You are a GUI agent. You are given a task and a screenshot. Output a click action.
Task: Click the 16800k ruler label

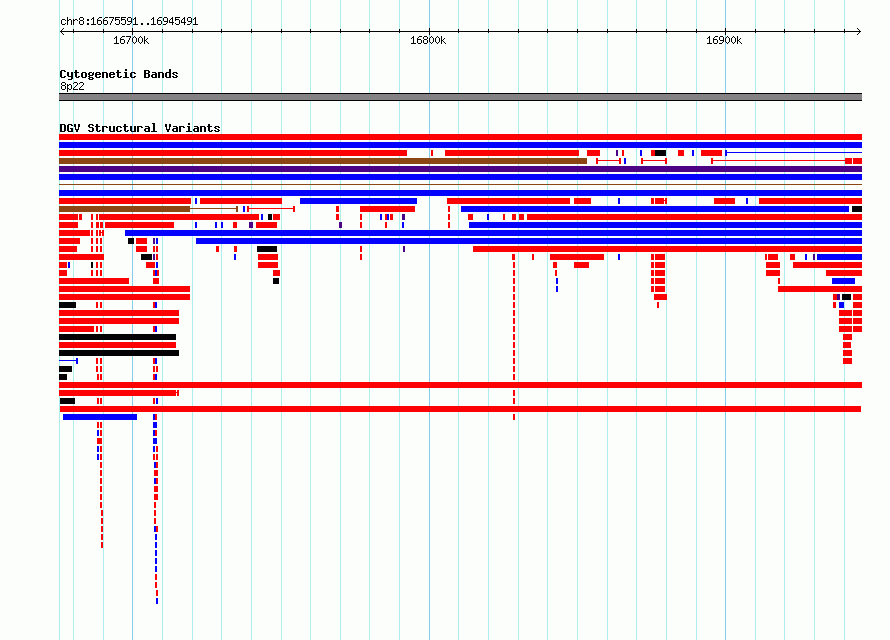428,40
